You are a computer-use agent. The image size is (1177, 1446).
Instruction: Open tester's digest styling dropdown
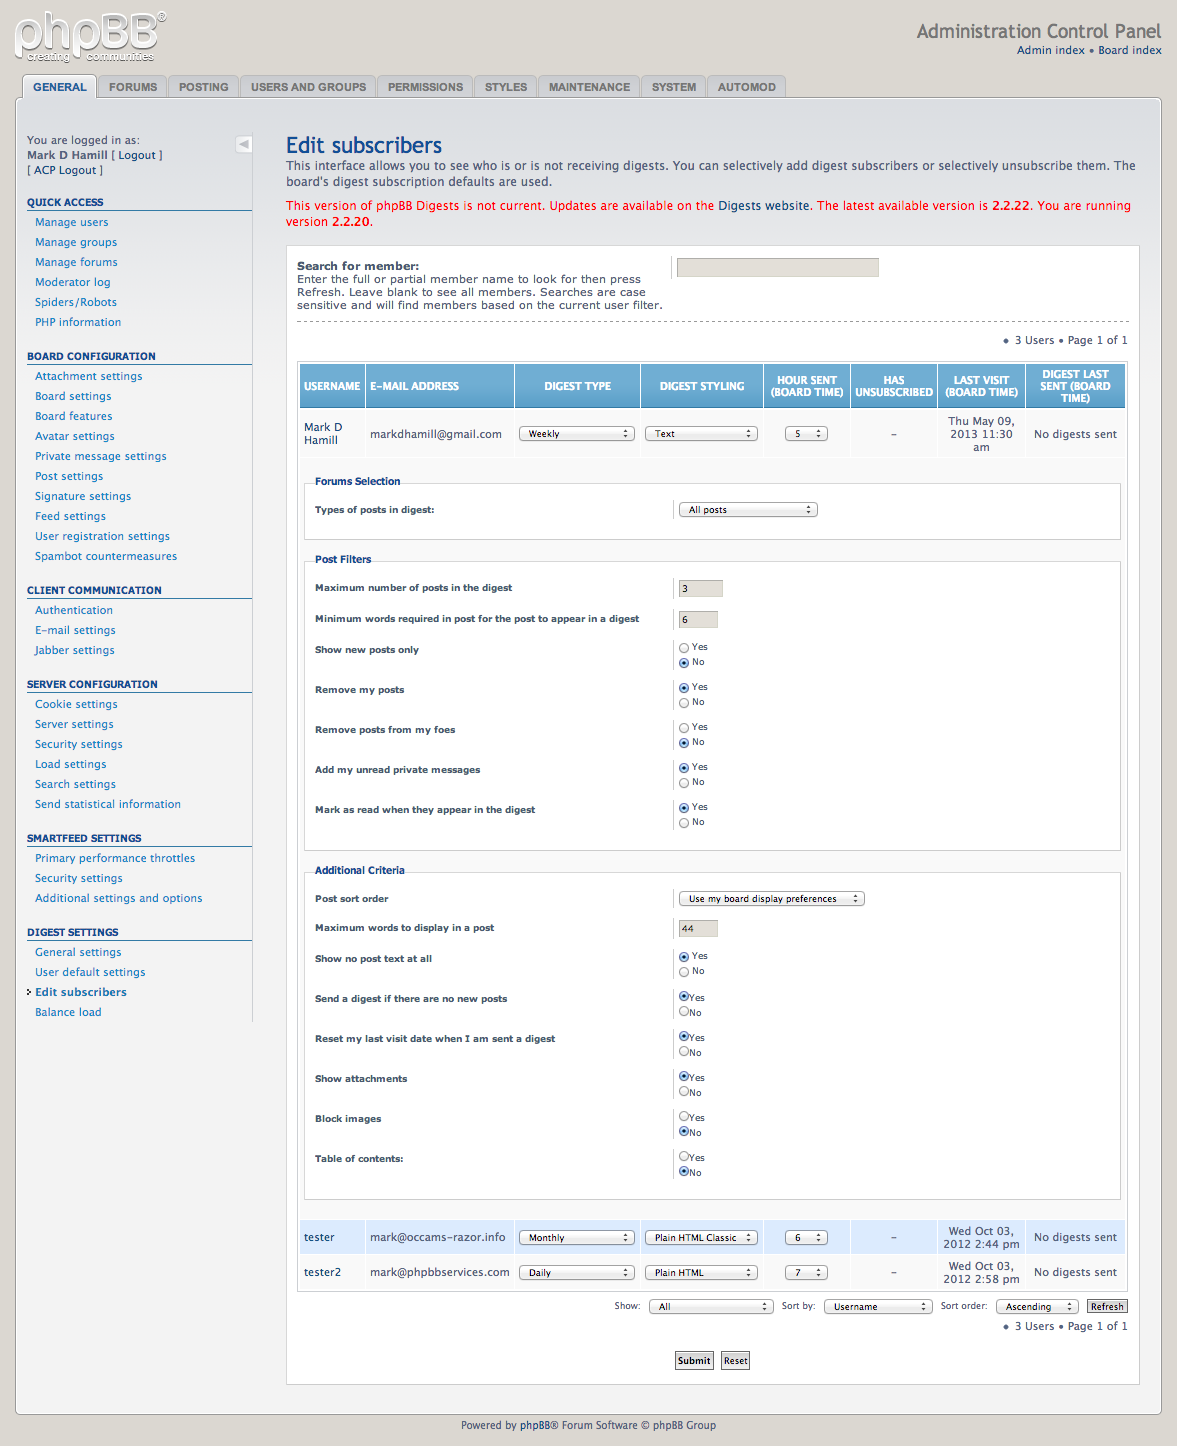tap(701, 1238)
